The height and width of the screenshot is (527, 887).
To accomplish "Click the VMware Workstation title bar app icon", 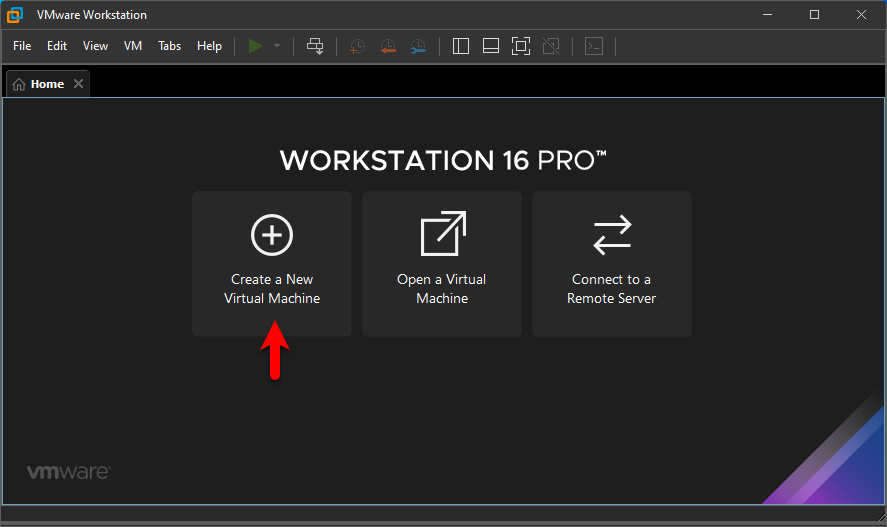I will (x=15, y=15).
